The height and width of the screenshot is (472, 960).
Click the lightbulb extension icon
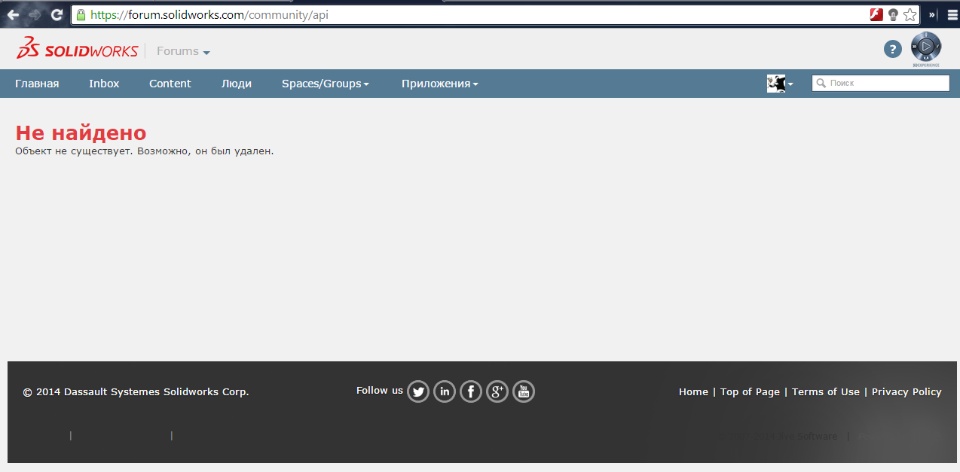(893, 15)
